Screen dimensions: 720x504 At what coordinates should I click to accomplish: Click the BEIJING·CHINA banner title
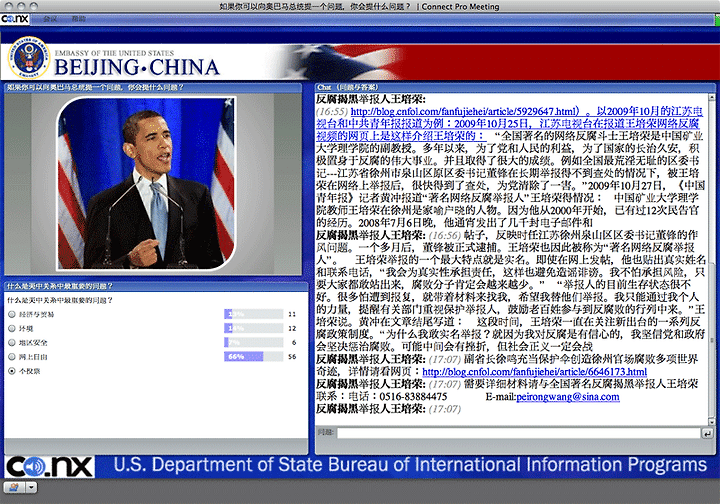pyautogui.click(x=137, y=67)
